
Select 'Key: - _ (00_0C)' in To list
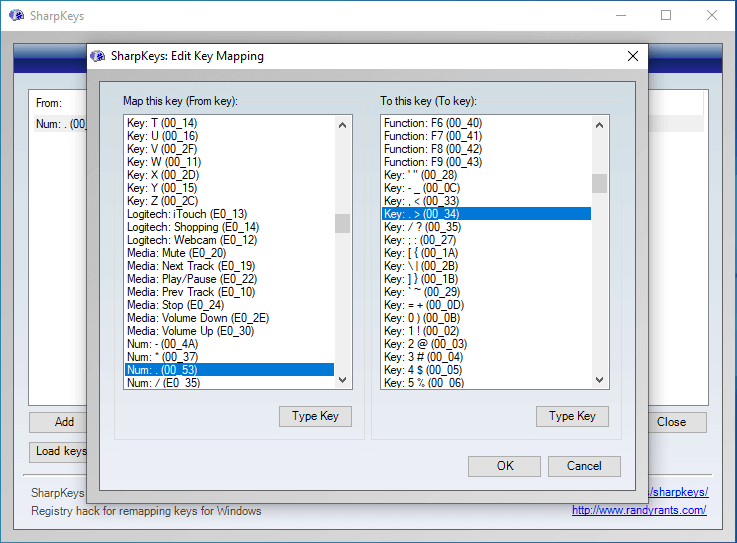(x=486, y=188)
